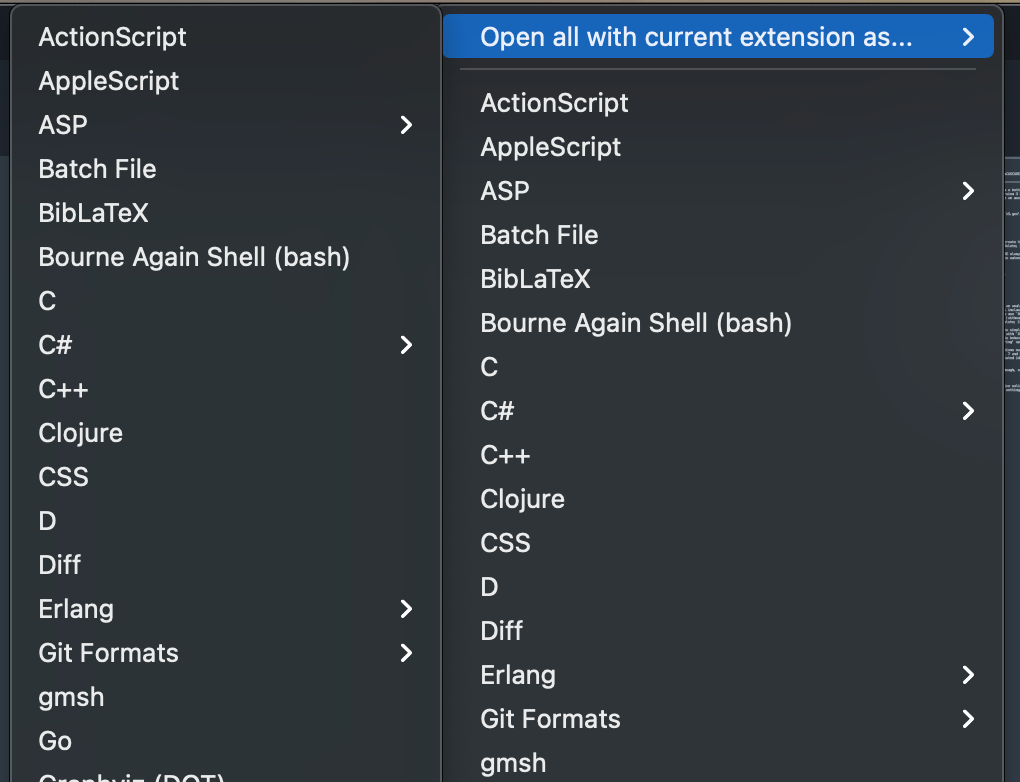Choose ActionScript in the main syntax list
The height and width of the screenshot is (782, 1020).
112,37
